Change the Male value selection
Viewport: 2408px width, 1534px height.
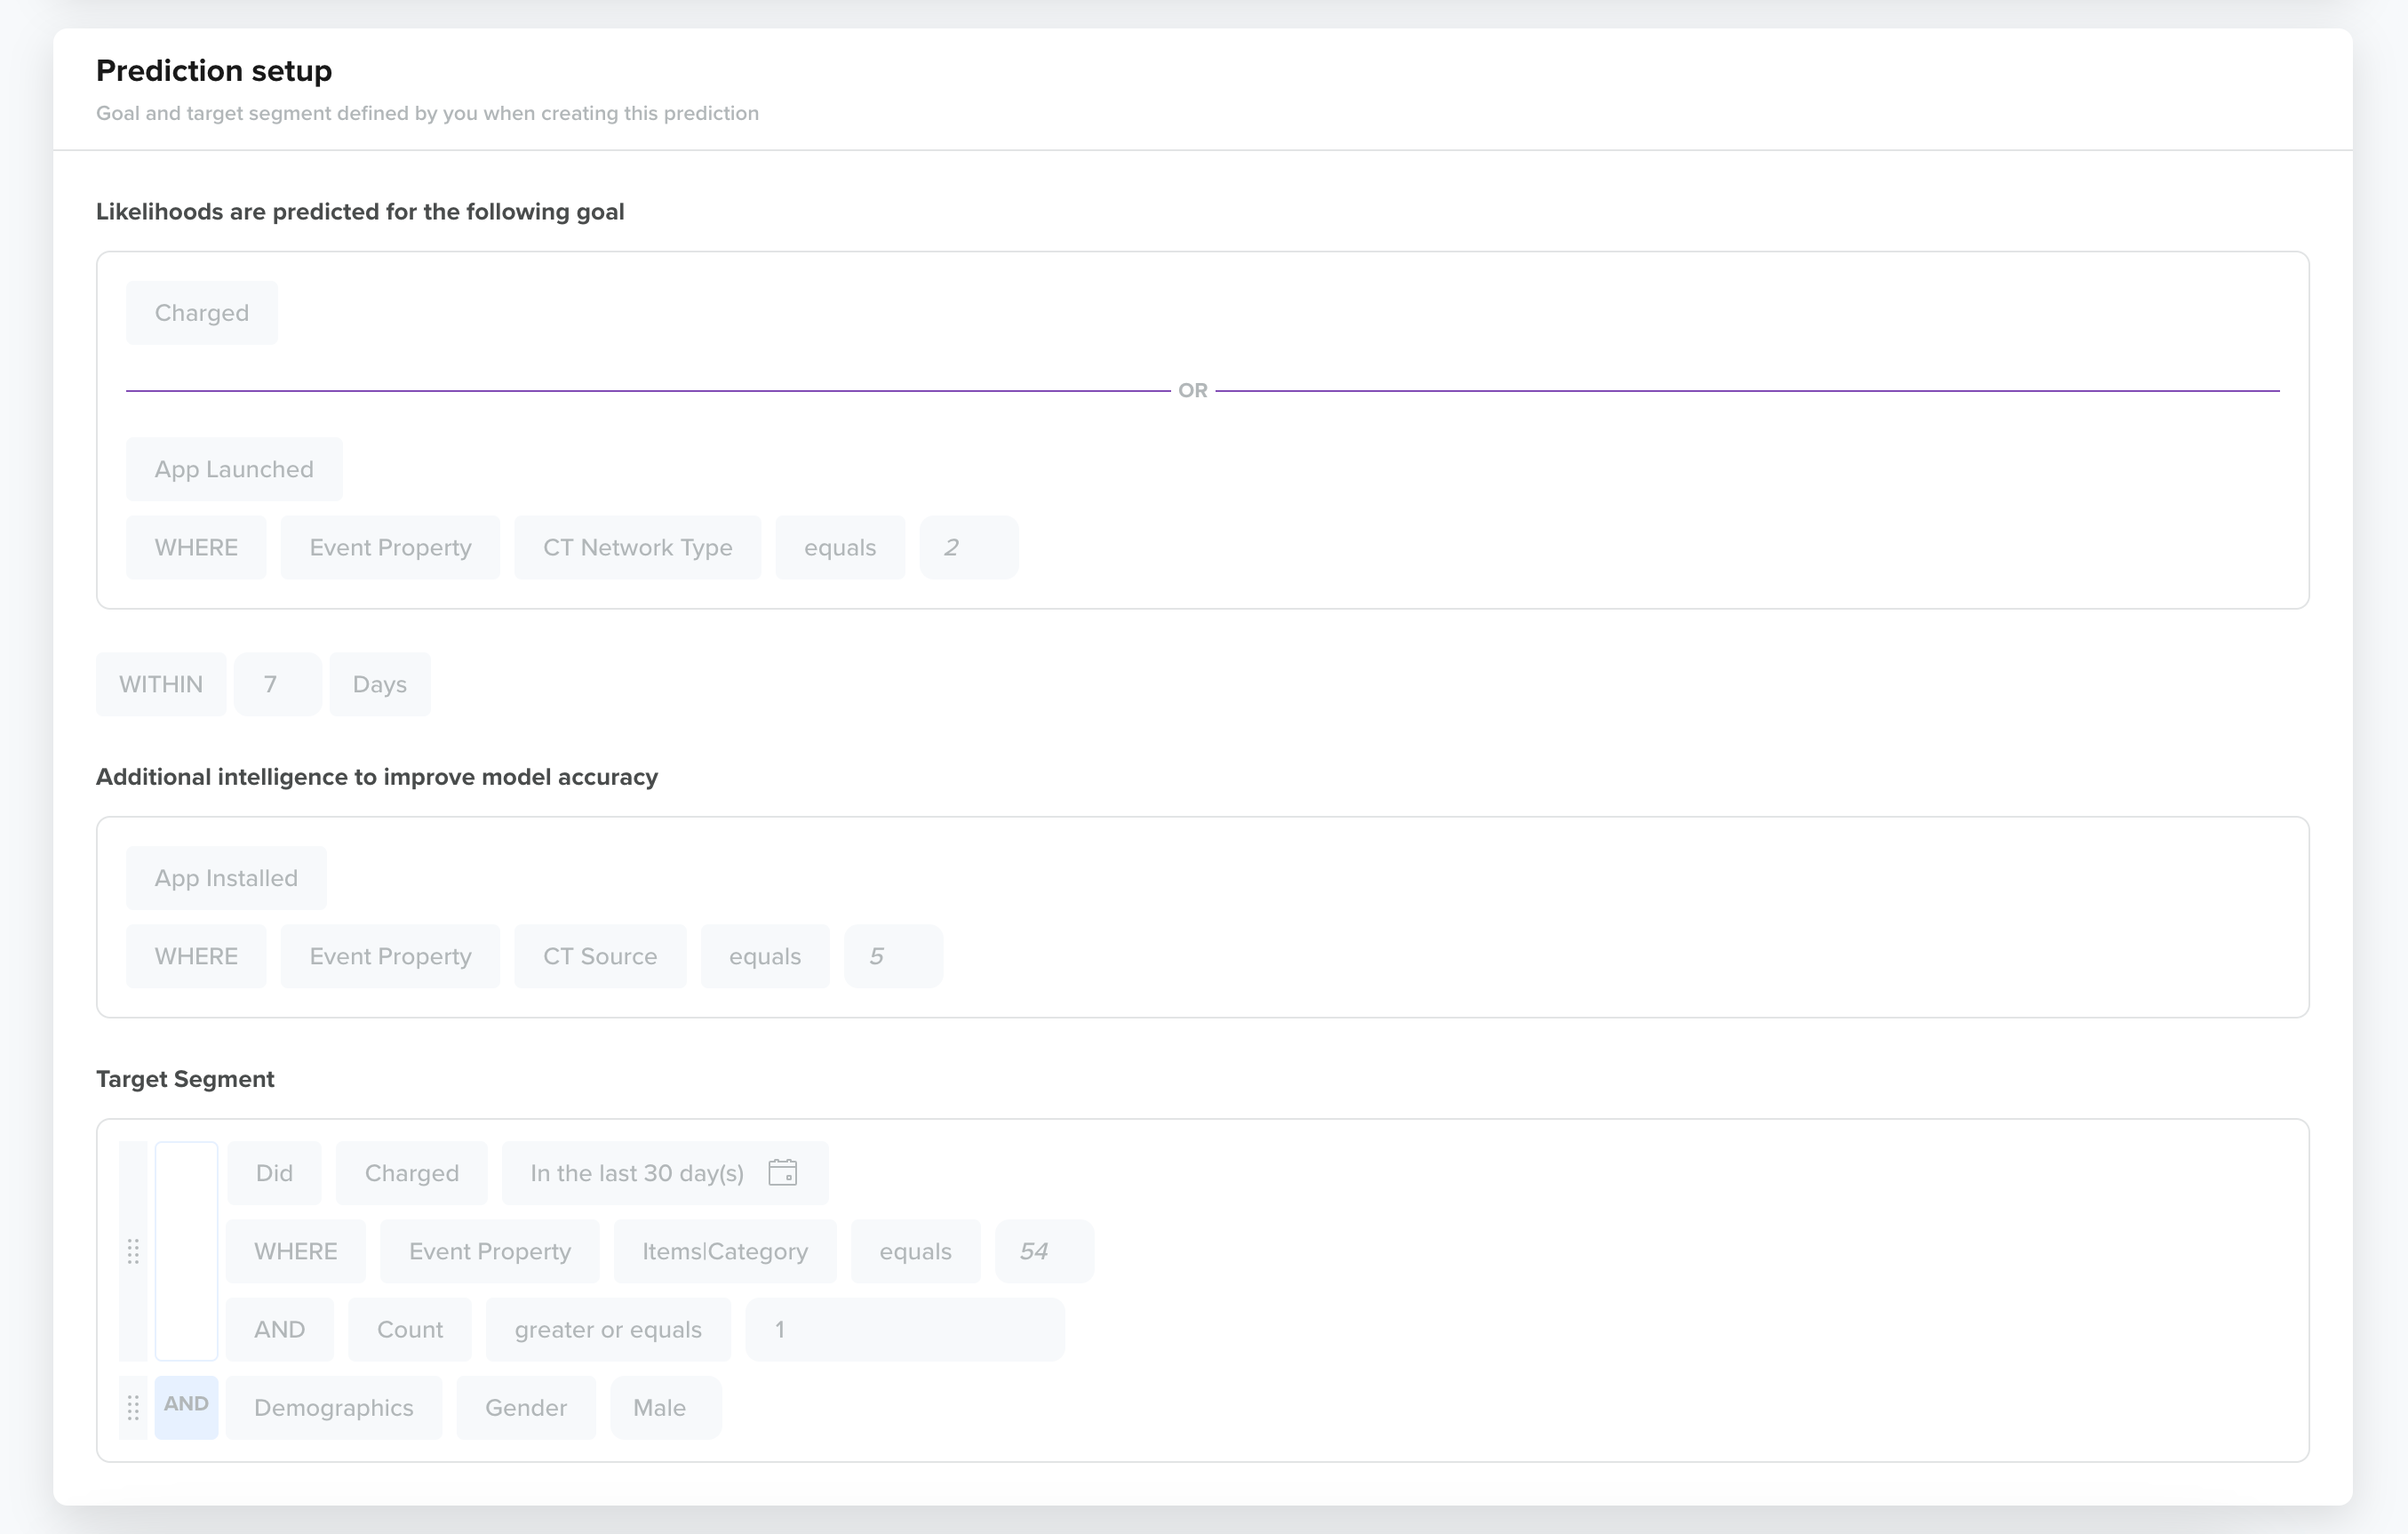click(664, 1407)
